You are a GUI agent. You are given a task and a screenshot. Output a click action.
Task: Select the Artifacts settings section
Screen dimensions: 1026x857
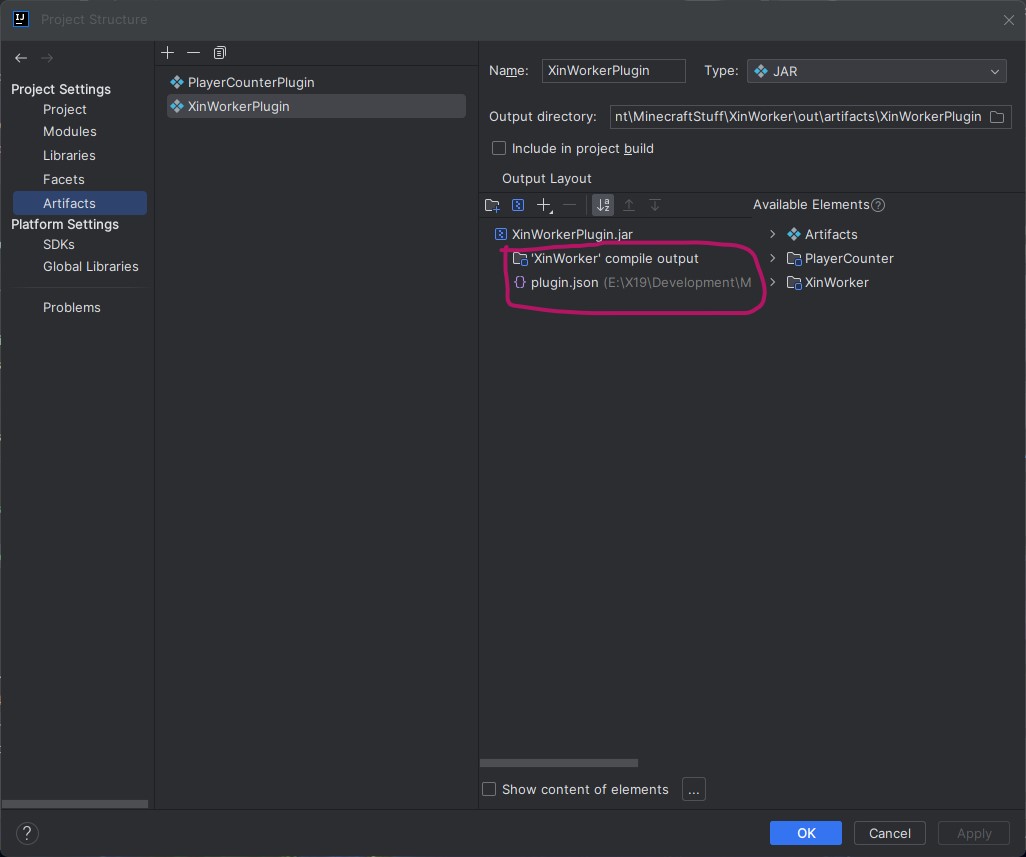[80, 203]
